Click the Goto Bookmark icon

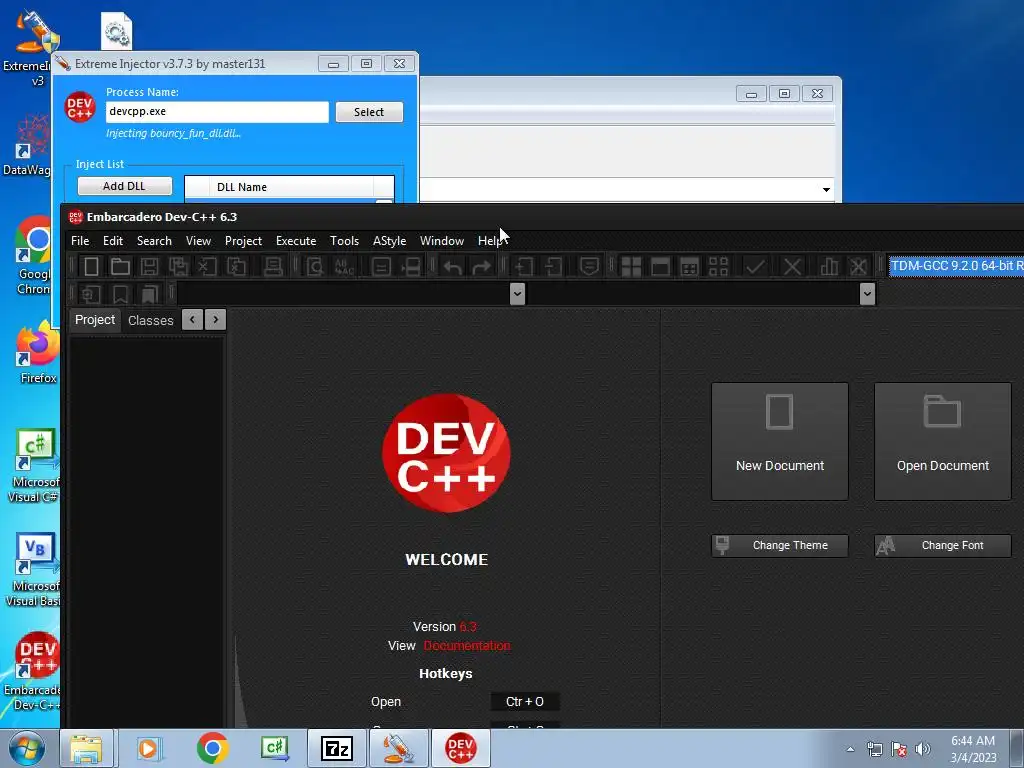(150, 294)
